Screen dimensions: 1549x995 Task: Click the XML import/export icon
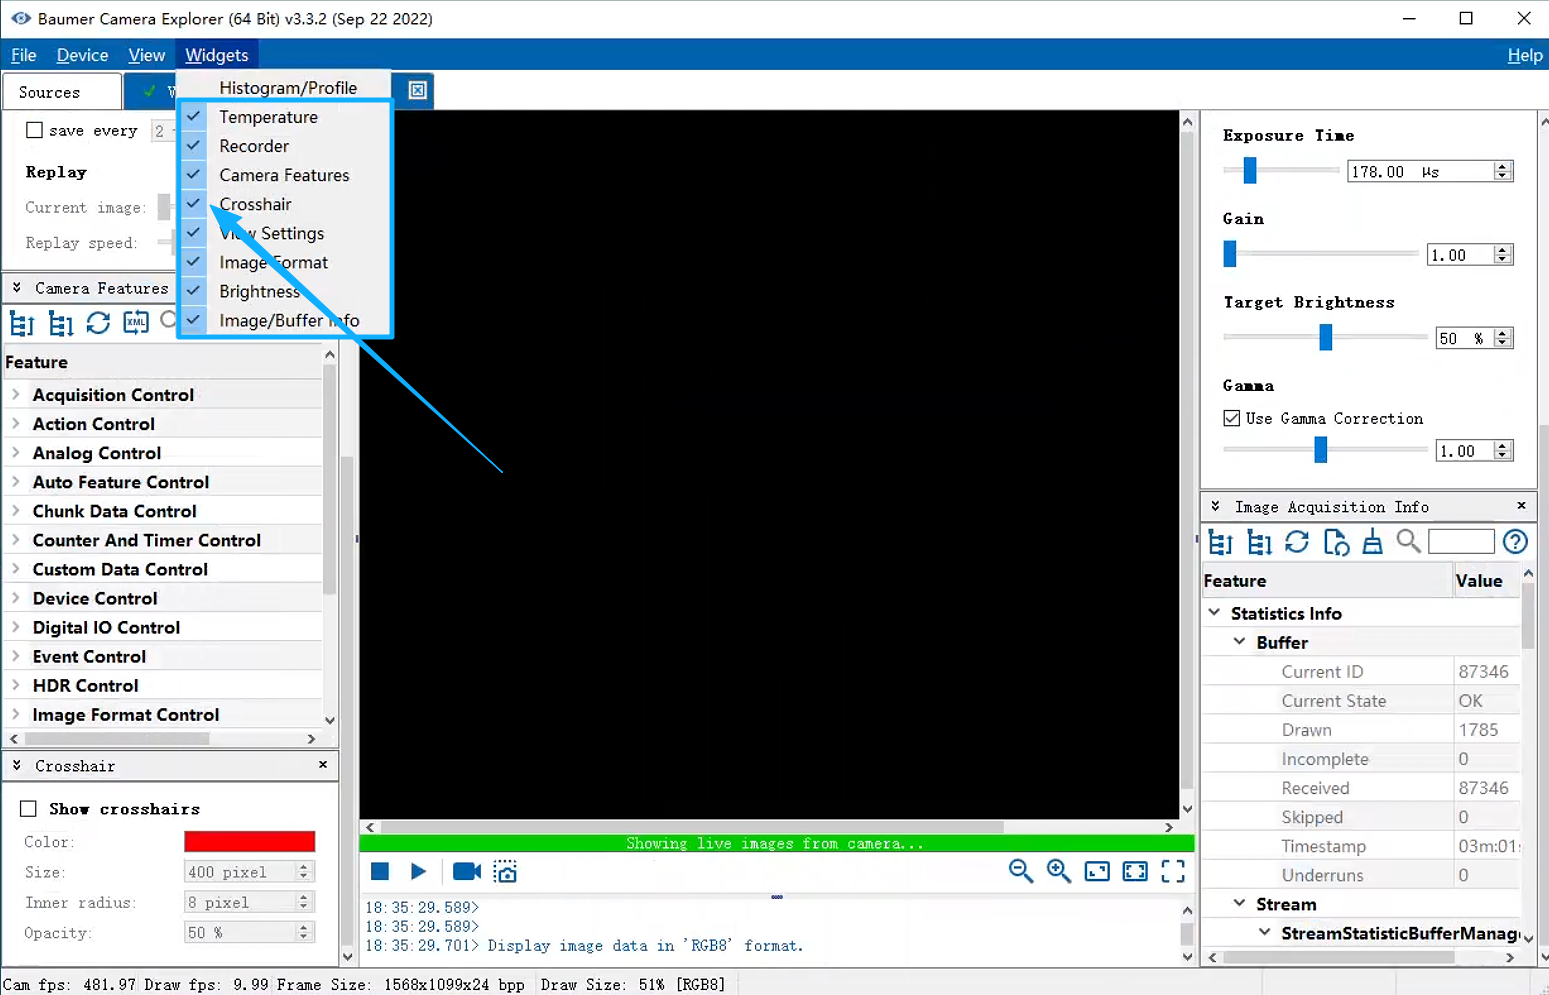[x=136, y=322]
